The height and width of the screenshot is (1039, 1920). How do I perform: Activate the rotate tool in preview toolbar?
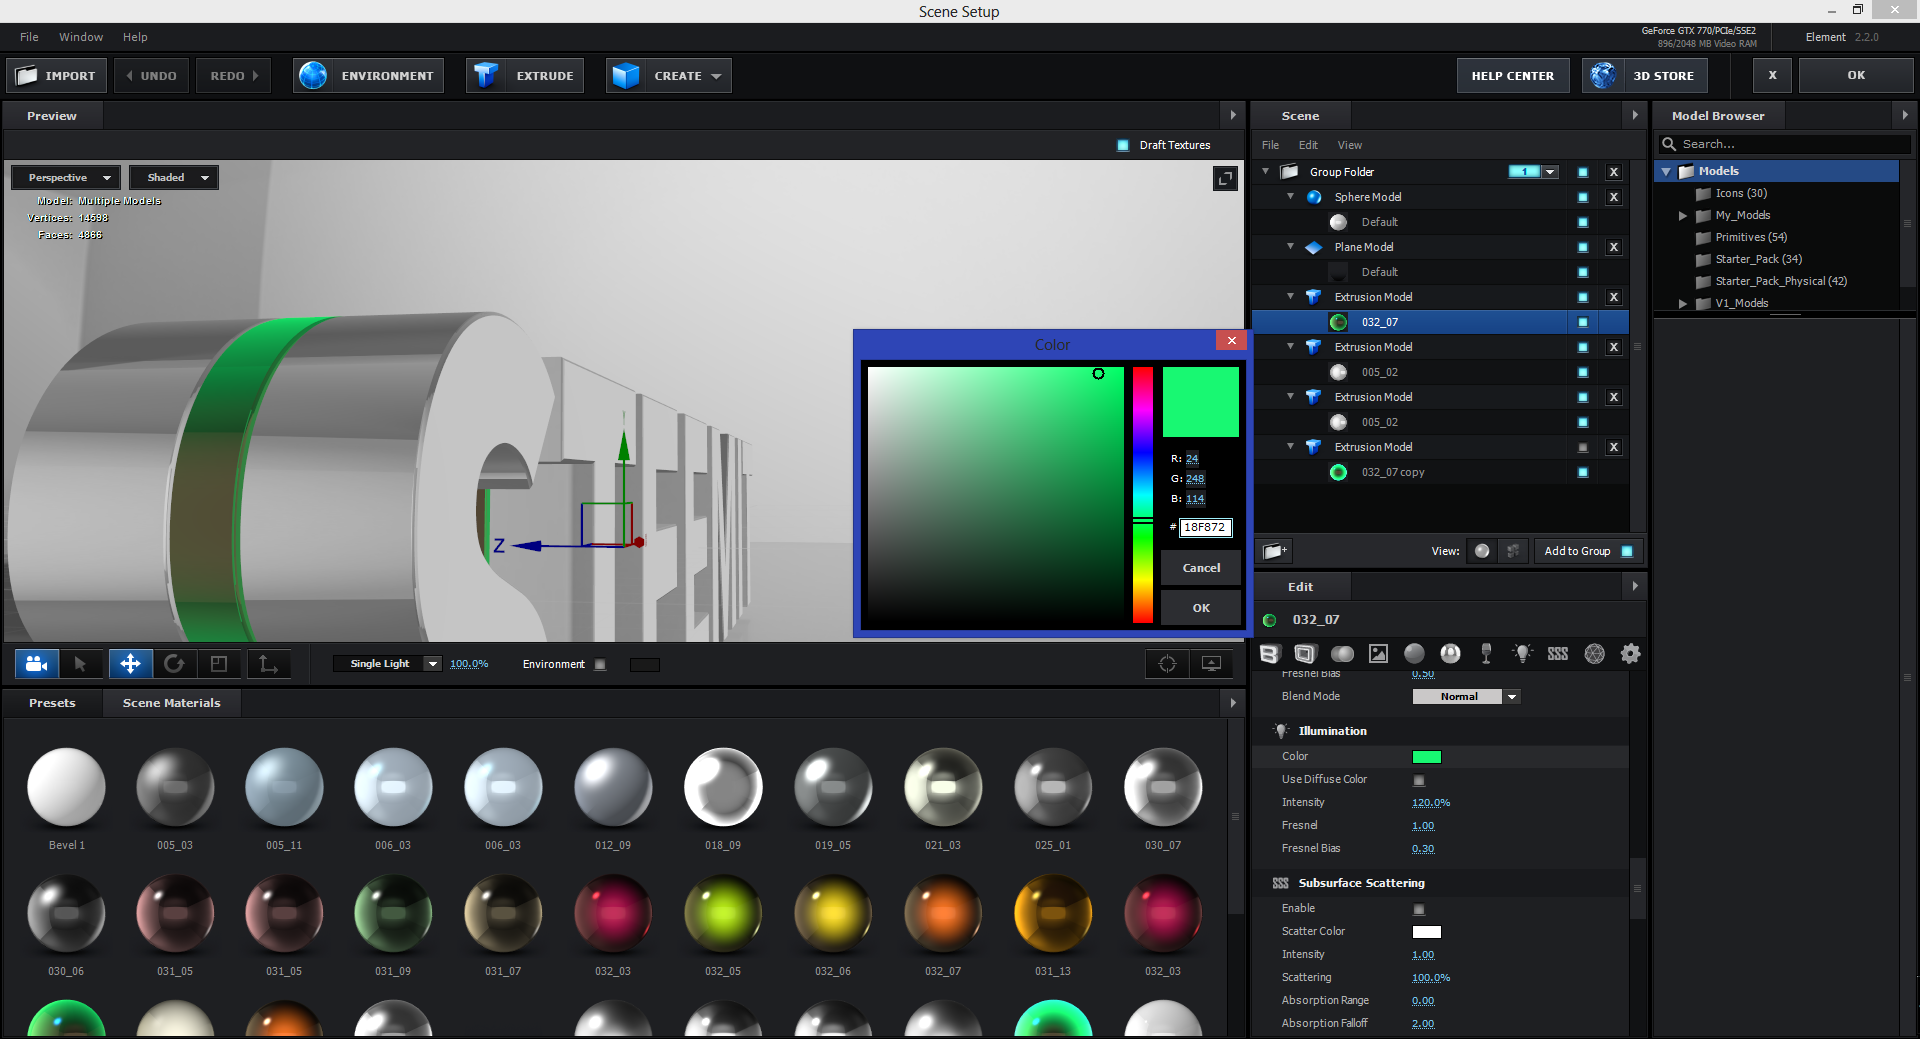click(174, 664)
